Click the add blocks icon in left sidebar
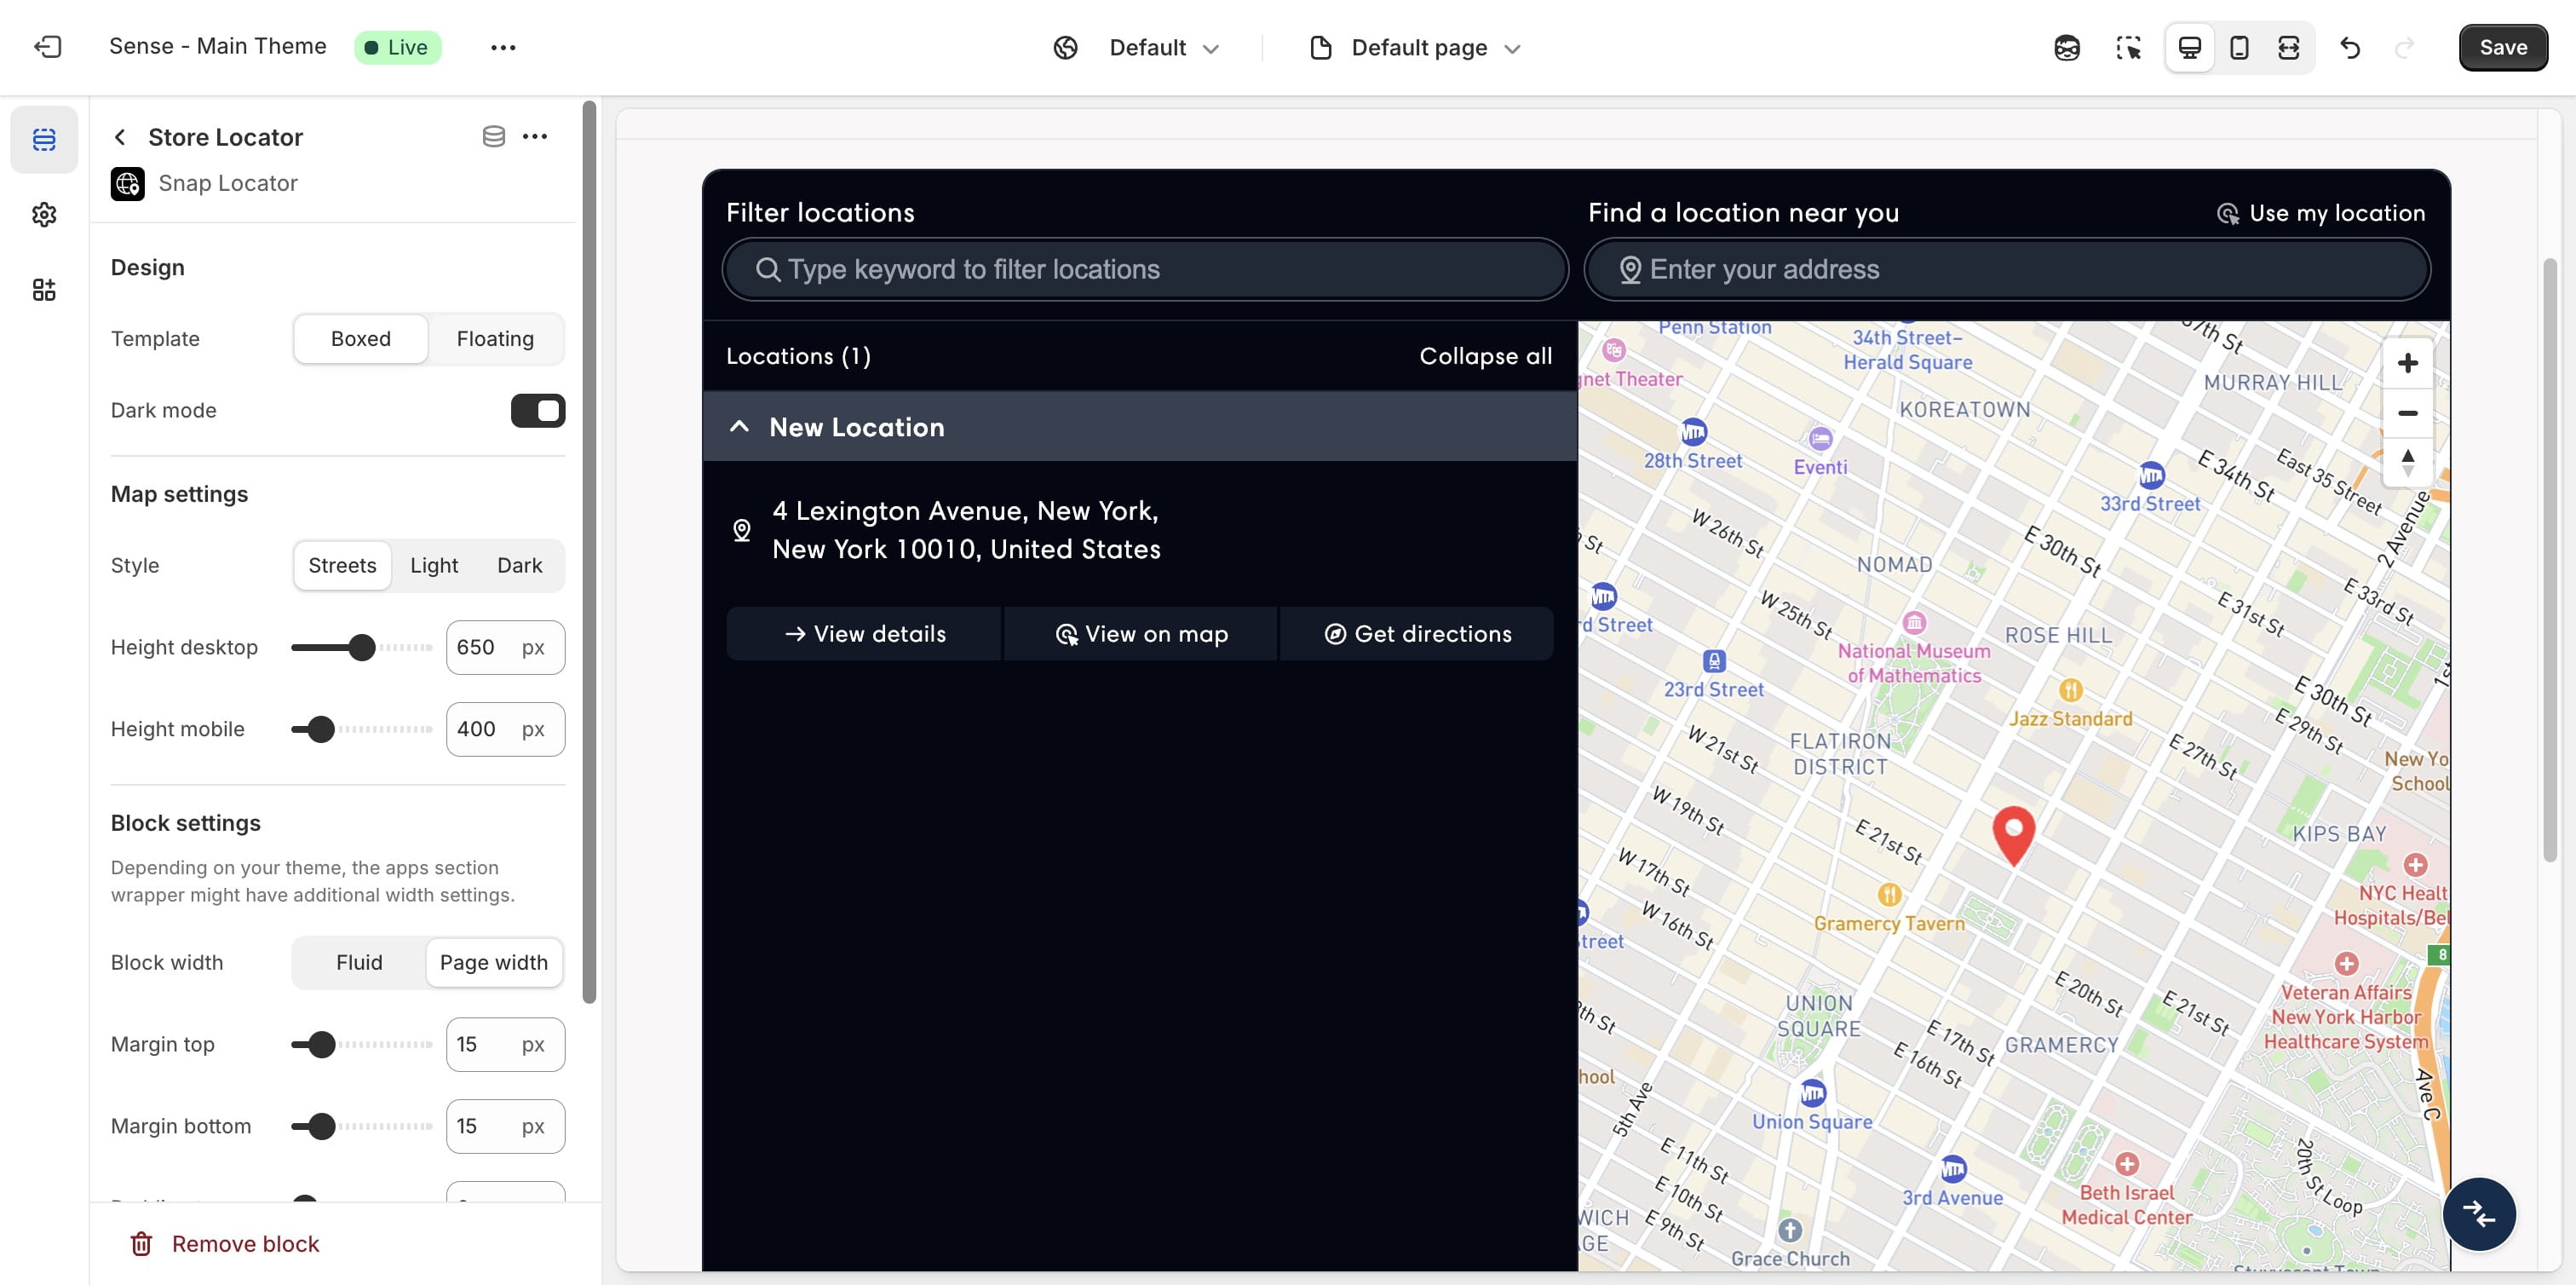2576x1285 pixels. point(44,289)
